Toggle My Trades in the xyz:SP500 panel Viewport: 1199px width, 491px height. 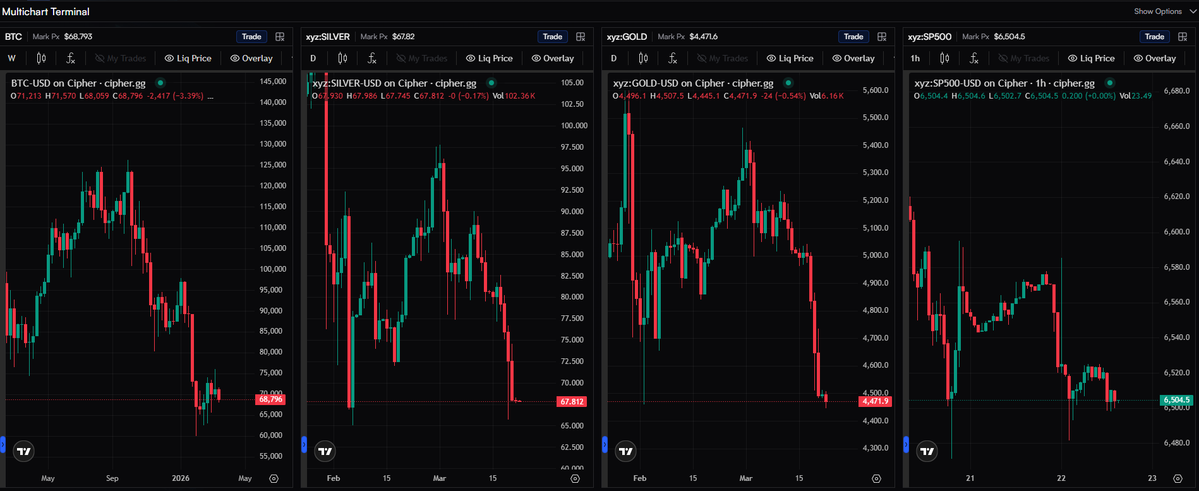pyautogui.click(x=1024, y=58)
